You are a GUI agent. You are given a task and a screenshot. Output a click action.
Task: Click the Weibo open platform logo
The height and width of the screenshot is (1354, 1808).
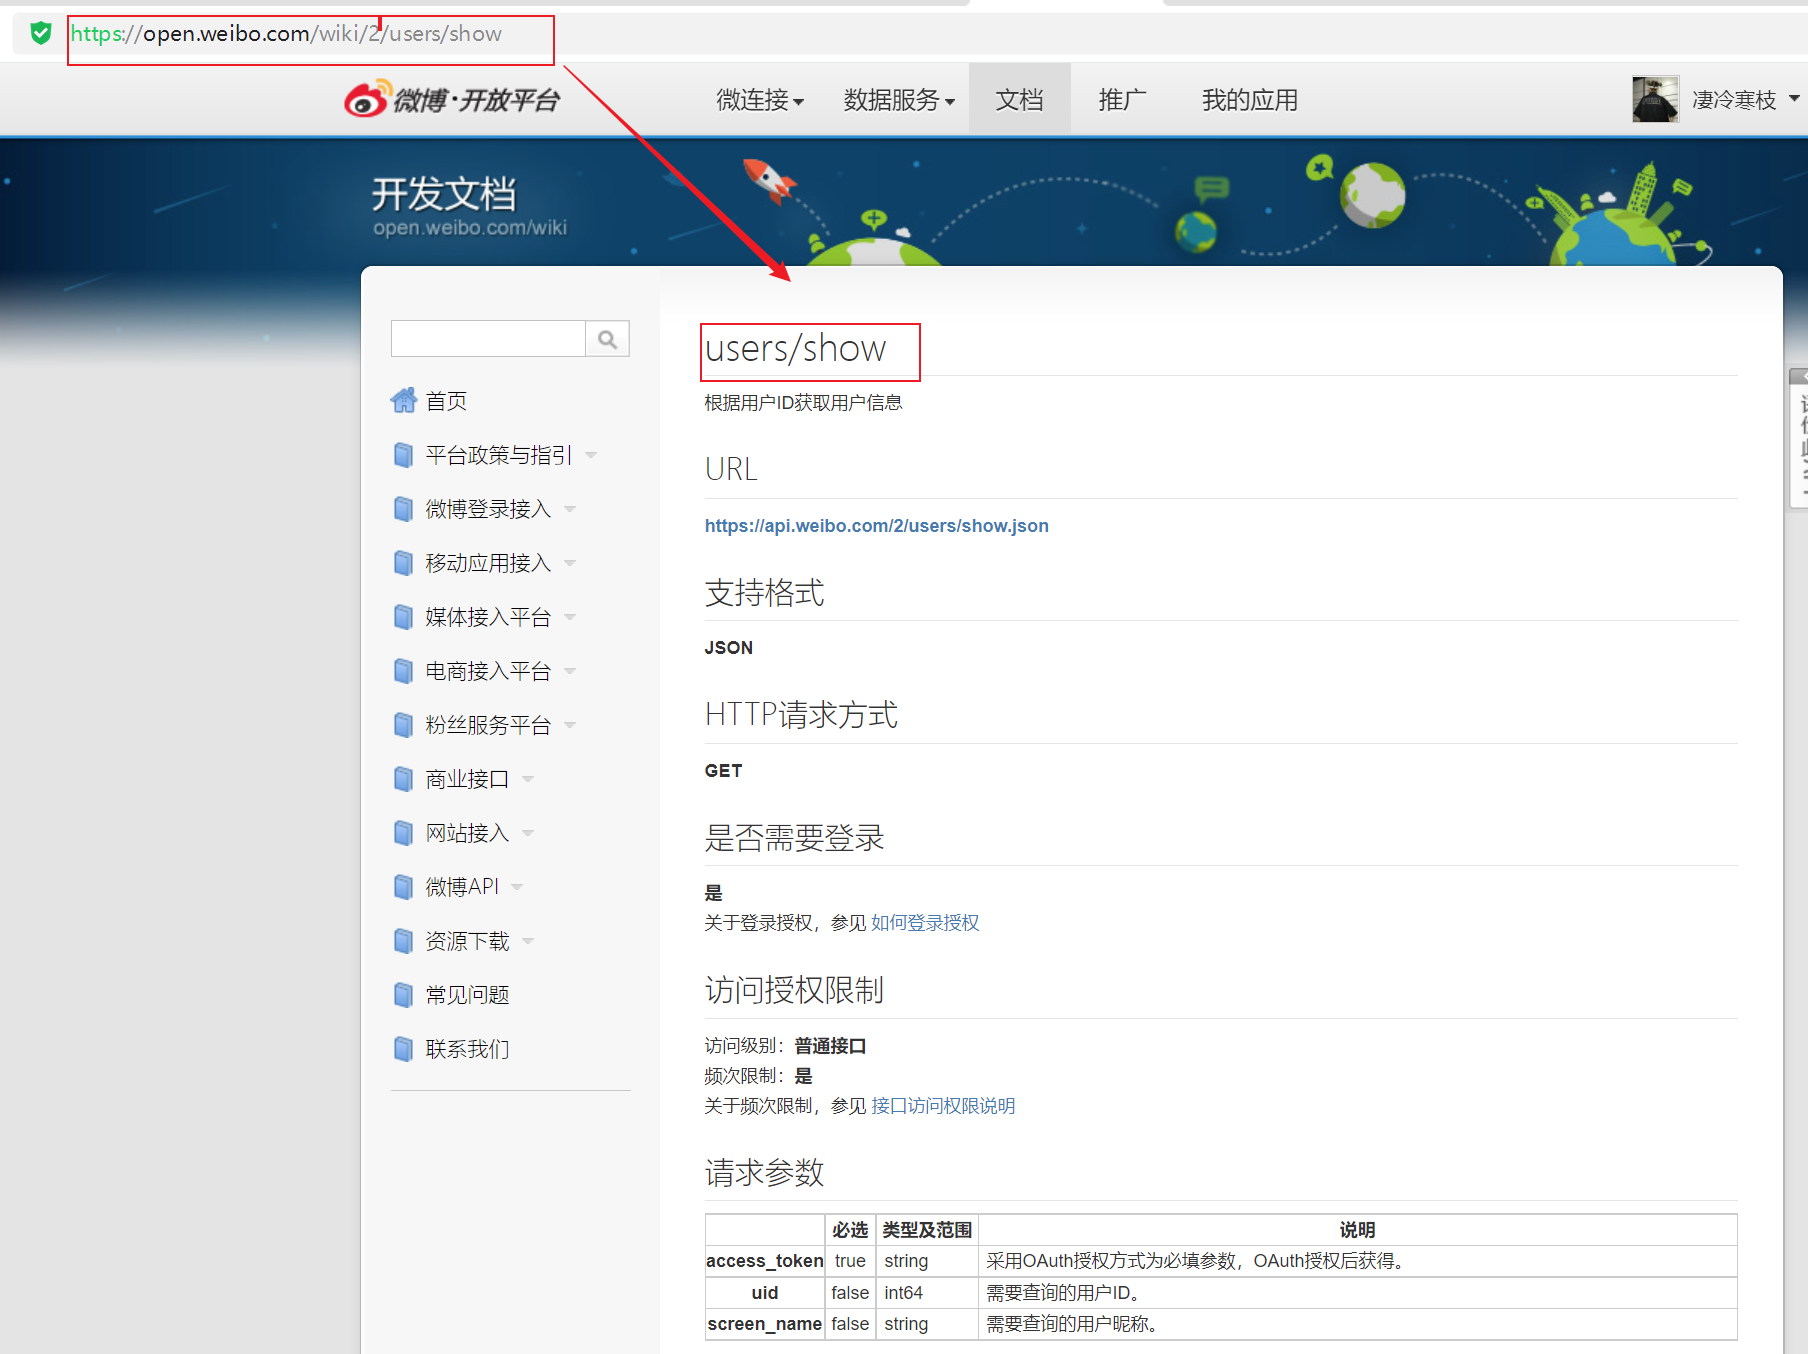[x=452, y=99]
